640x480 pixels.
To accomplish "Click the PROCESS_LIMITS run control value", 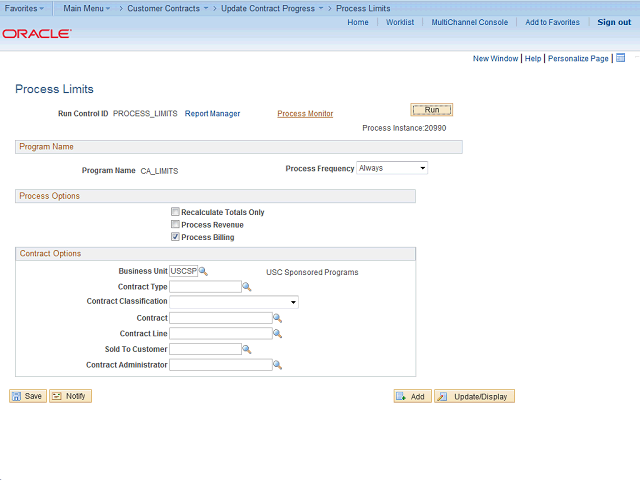I will [x=145, y=113].
